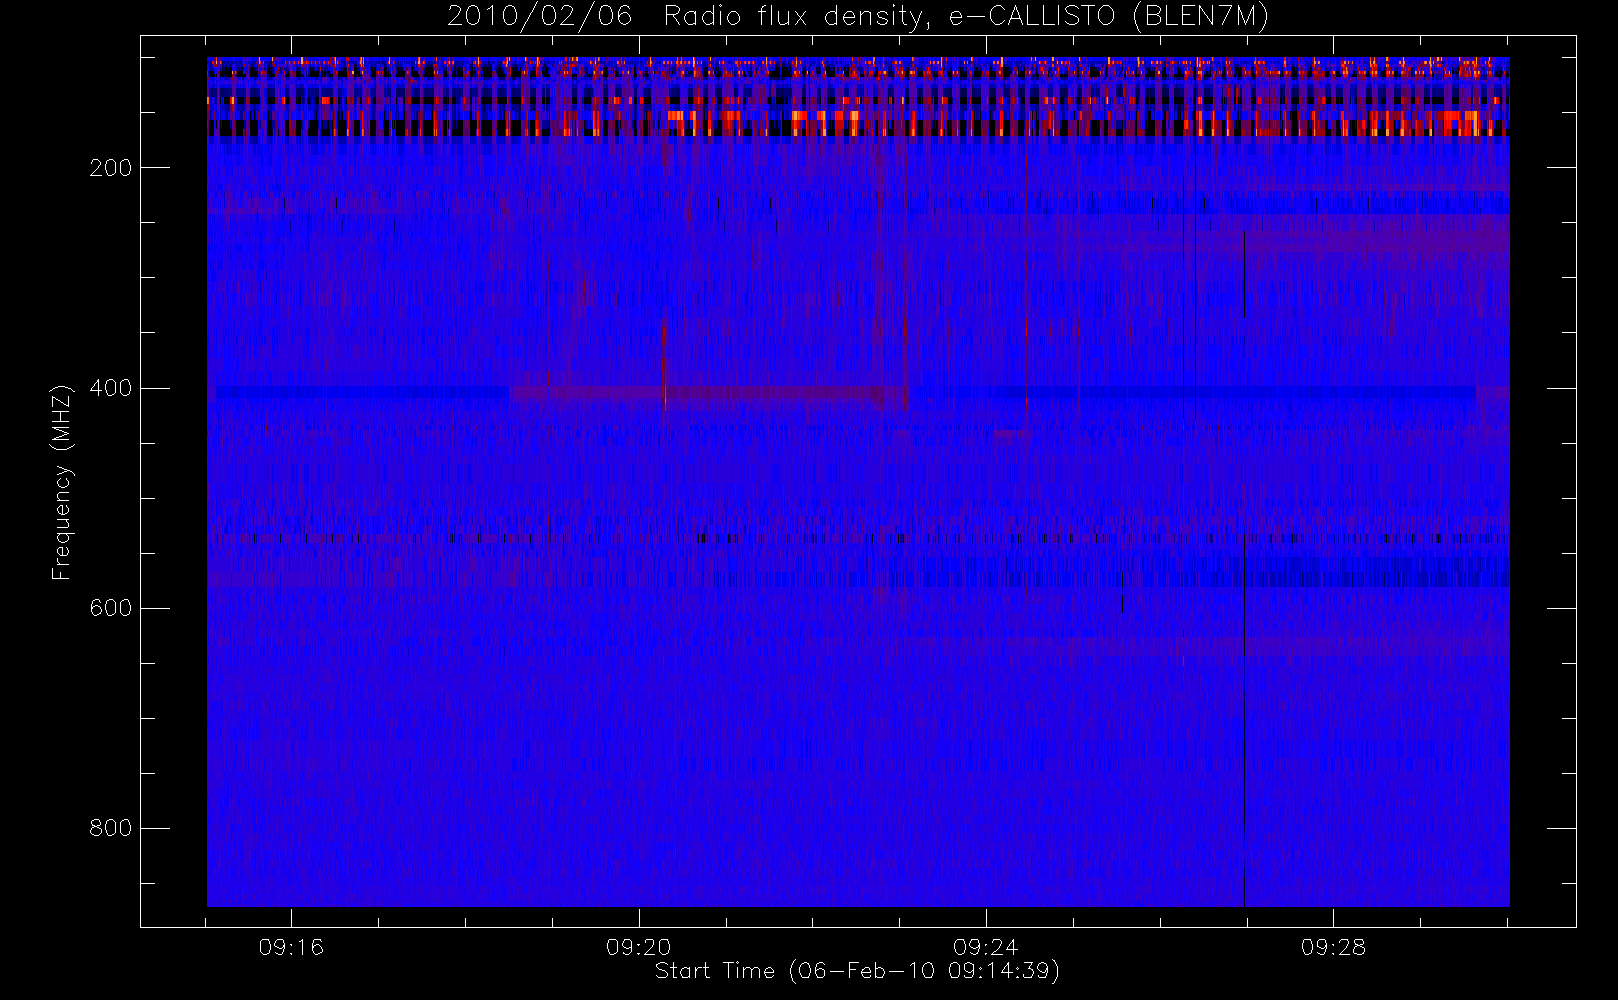Click the 09:28 time tick label
This screenshot has height=1000, width=1618.
click(1333, 947)
